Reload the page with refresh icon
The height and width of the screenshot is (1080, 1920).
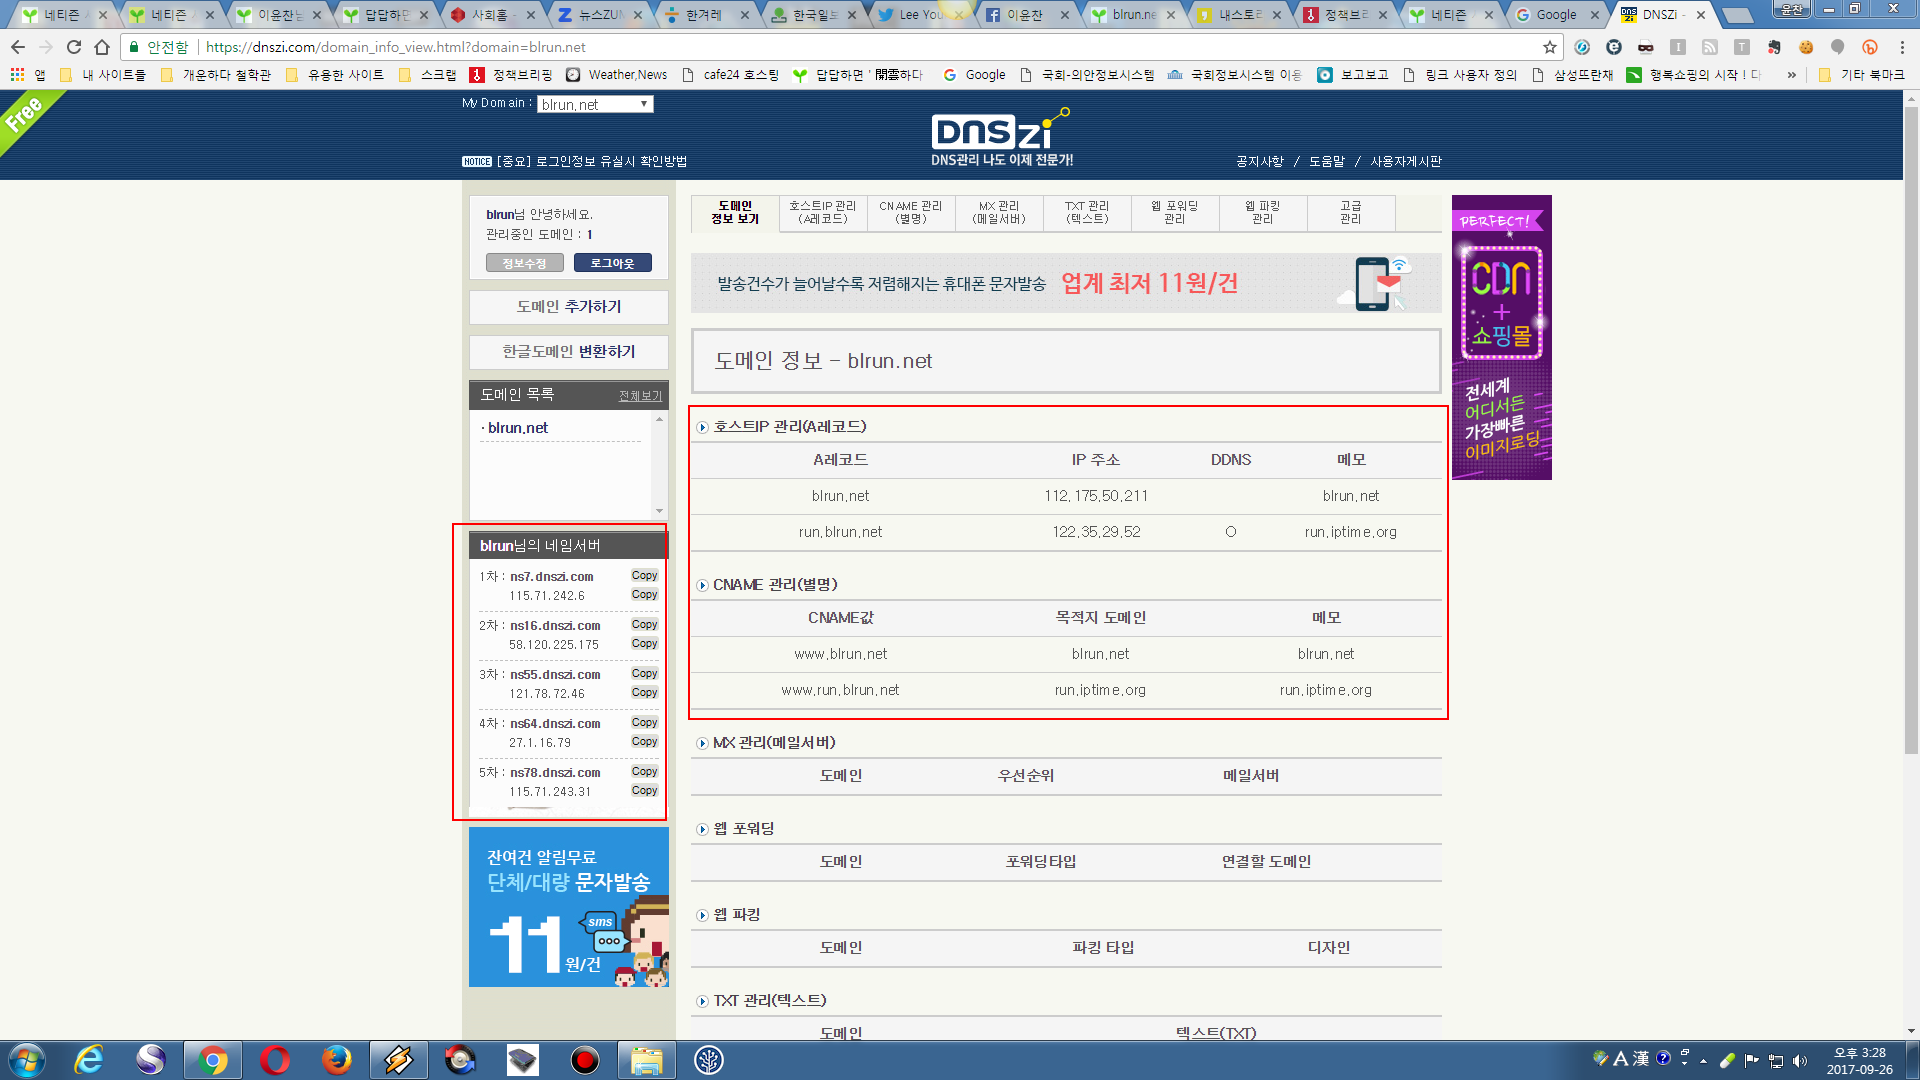pyautogui.click(x=74, y=47)
